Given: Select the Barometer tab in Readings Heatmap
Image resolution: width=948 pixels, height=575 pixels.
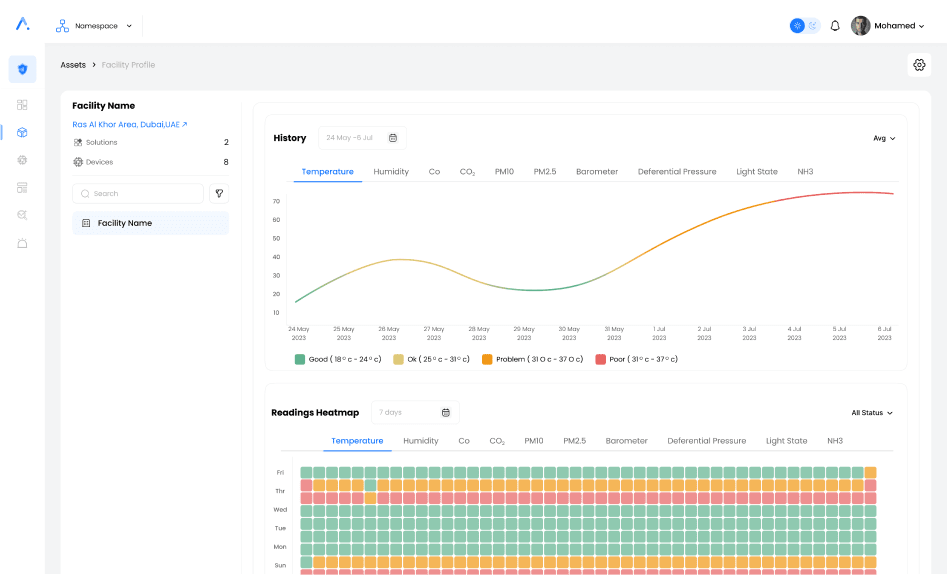Looking at the screenshot, I should (626, 441).
